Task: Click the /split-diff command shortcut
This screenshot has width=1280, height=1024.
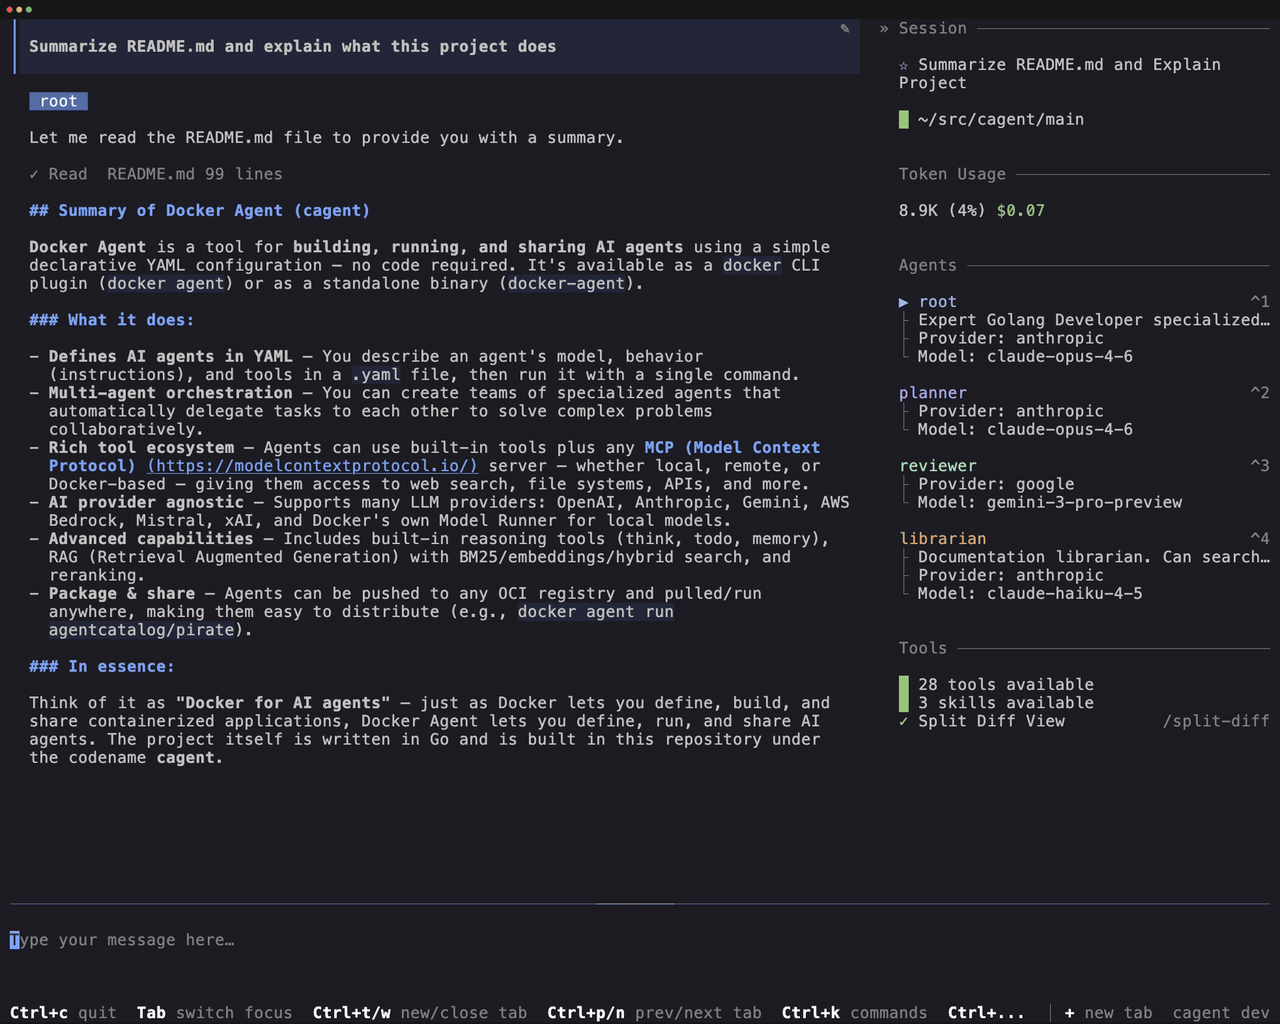Action: (1216, 721)
